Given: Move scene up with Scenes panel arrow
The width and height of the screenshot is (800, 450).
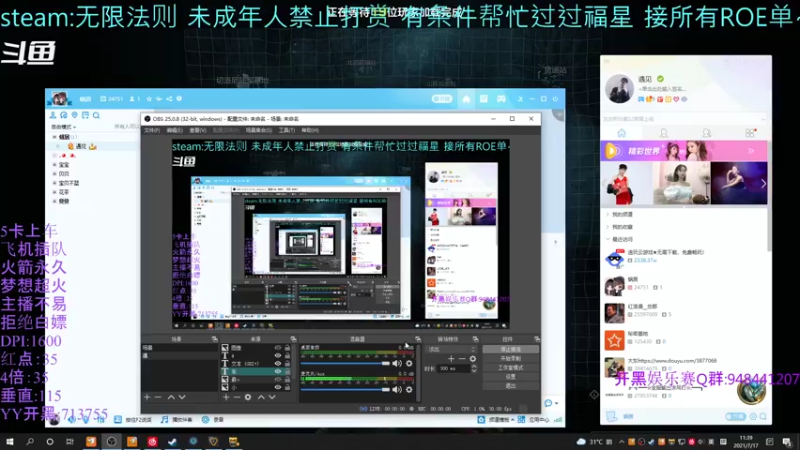Looking at the screenshot, I should 171,397.
